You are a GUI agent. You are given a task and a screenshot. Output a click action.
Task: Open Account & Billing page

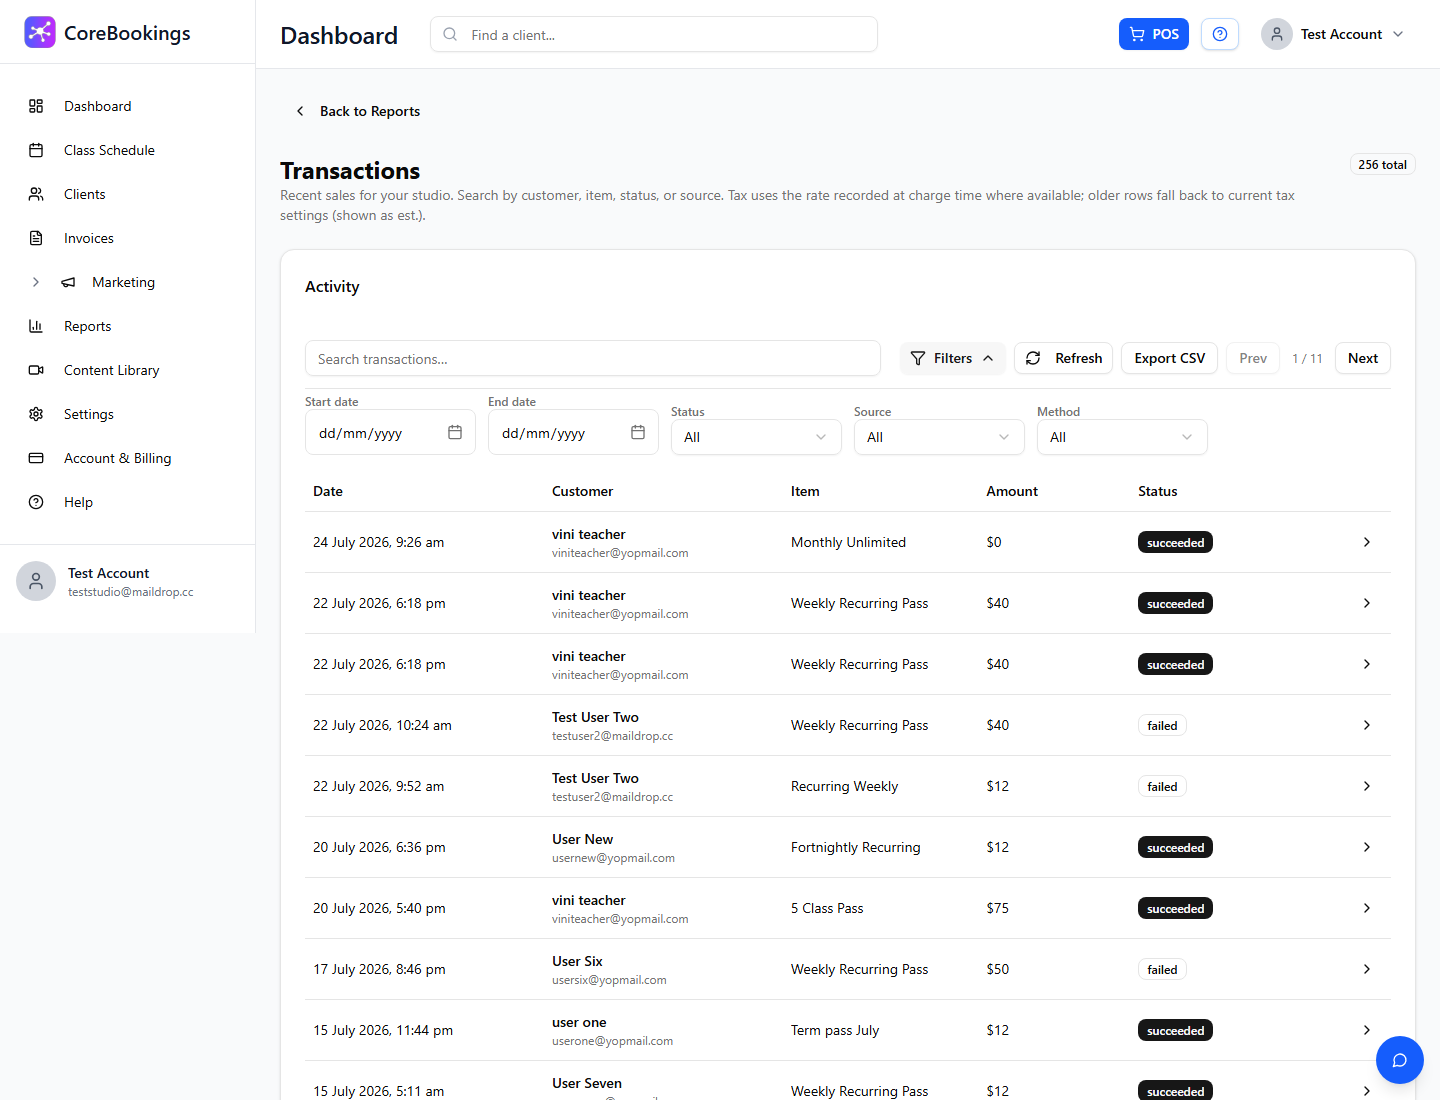click(x=117, y=458)
